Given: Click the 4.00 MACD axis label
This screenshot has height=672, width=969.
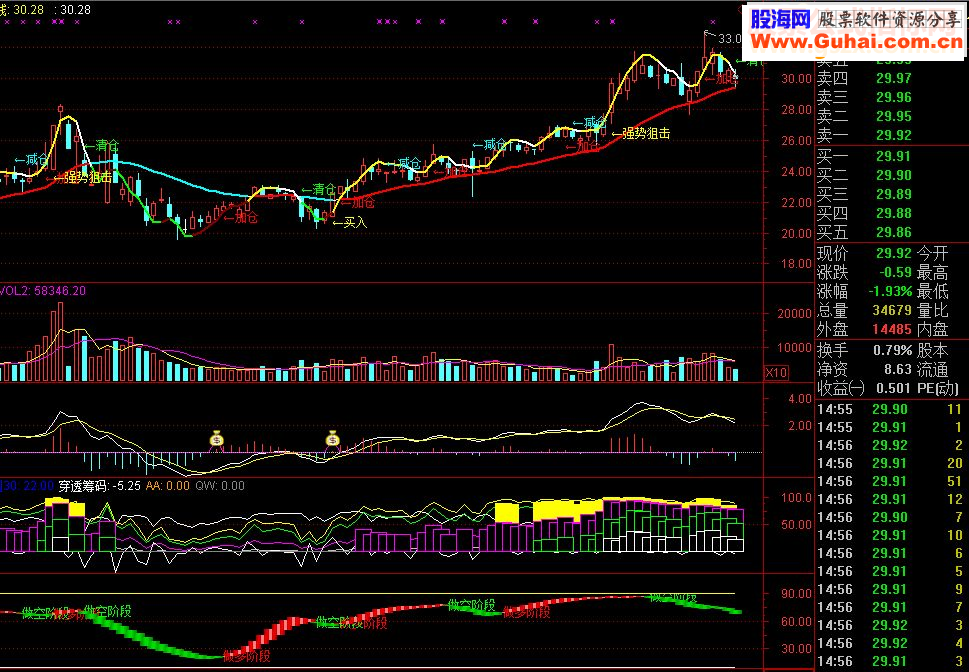Looking at the screenshot, I should (800, 399).
